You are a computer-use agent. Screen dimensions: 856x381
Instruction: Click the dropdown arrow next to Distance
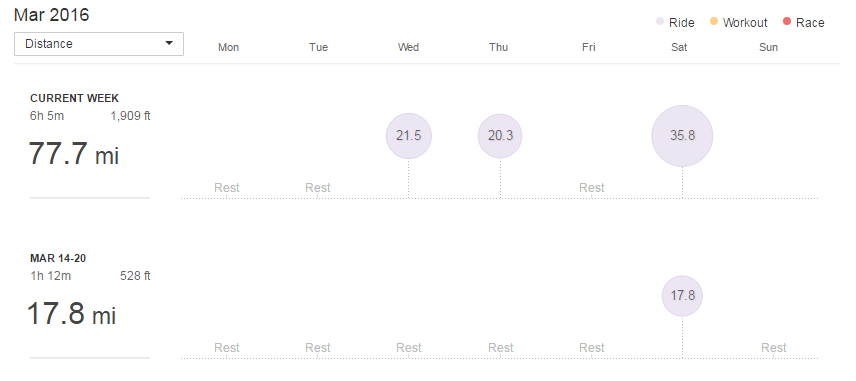tap(169, 43)
